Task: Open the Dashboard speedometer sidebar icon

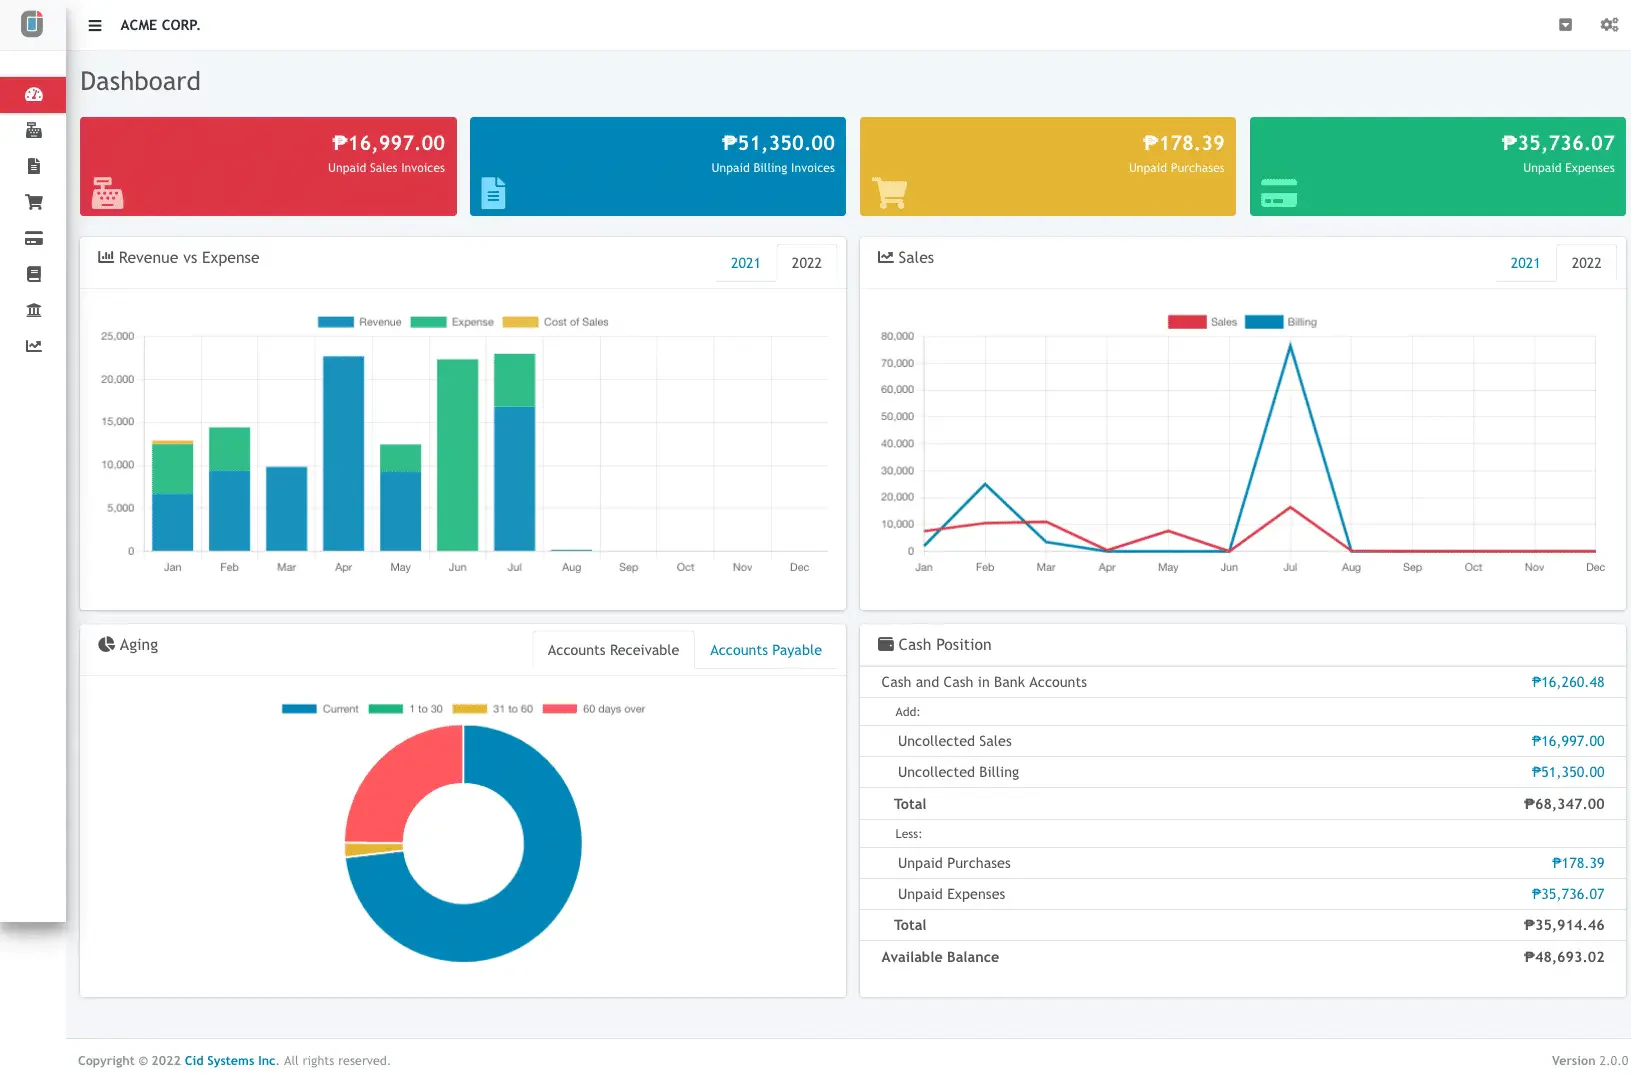Action: click(34, 95)
